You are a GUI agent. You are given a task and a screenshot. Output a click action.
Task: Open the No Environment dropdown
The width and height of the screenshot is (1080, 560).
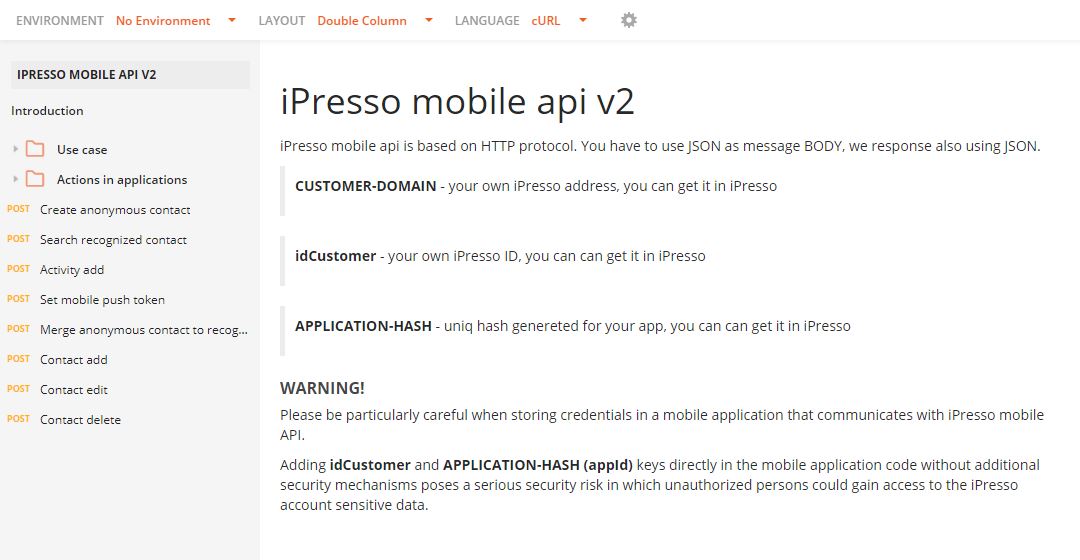coord(176,21)
